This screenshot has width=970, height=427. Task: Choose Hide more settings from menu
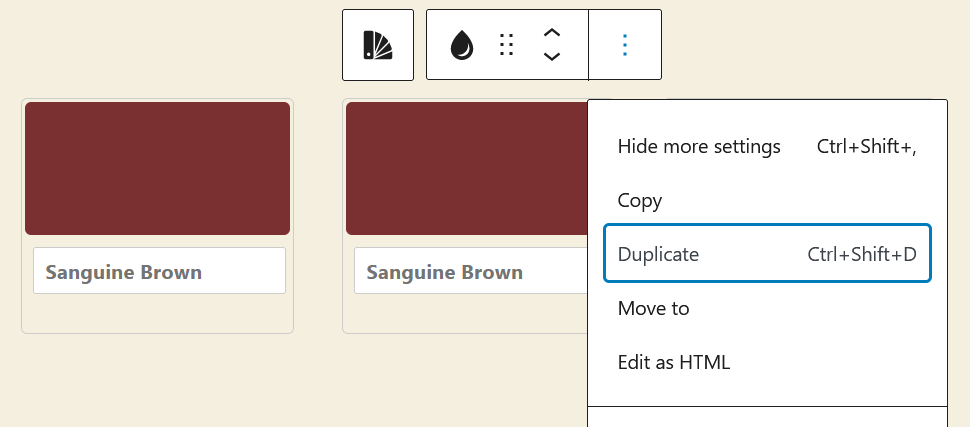699,147
